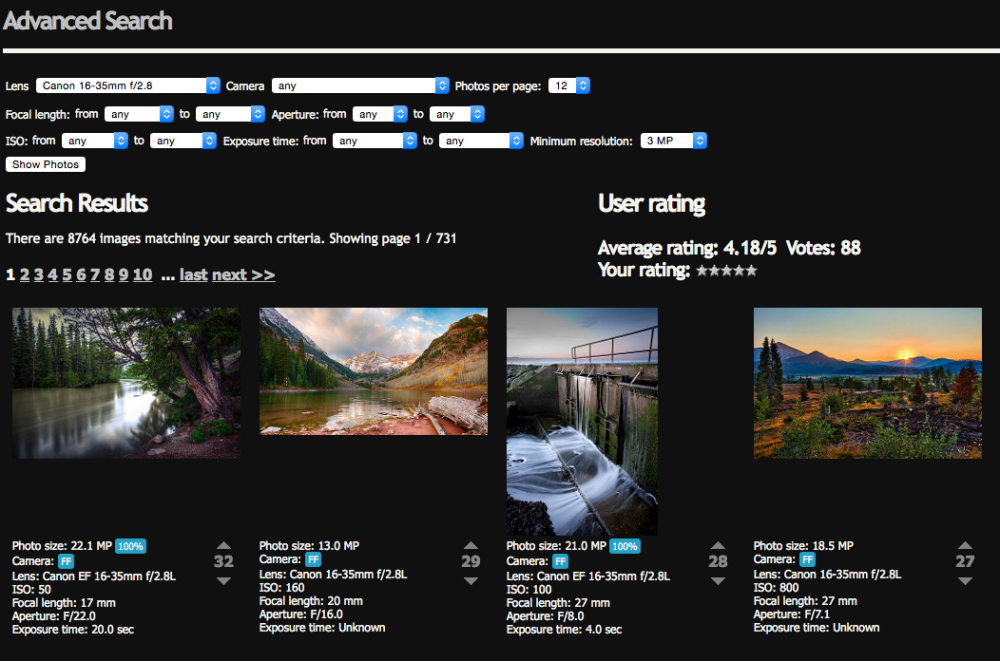Image resolution: width=1000 pixels, height=661 pixels.
Task: Upvote the photo rated 27
Action: [x=965, y=545]
